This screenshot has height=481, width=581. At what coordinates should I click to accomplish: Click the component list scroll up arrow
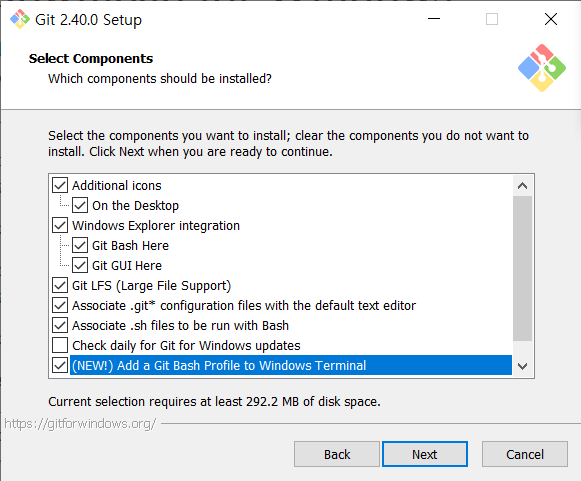(x=522, y=185)
